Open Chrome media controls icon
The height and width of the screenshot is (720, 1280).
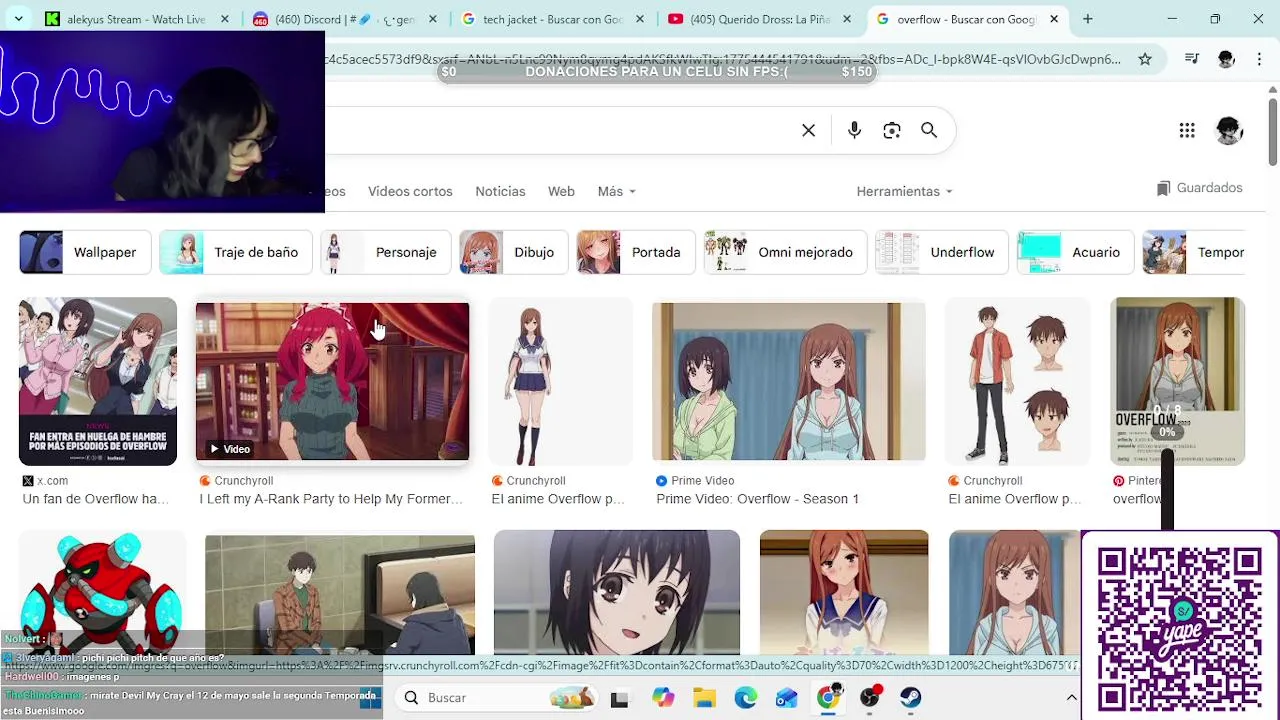(1192, 59)
